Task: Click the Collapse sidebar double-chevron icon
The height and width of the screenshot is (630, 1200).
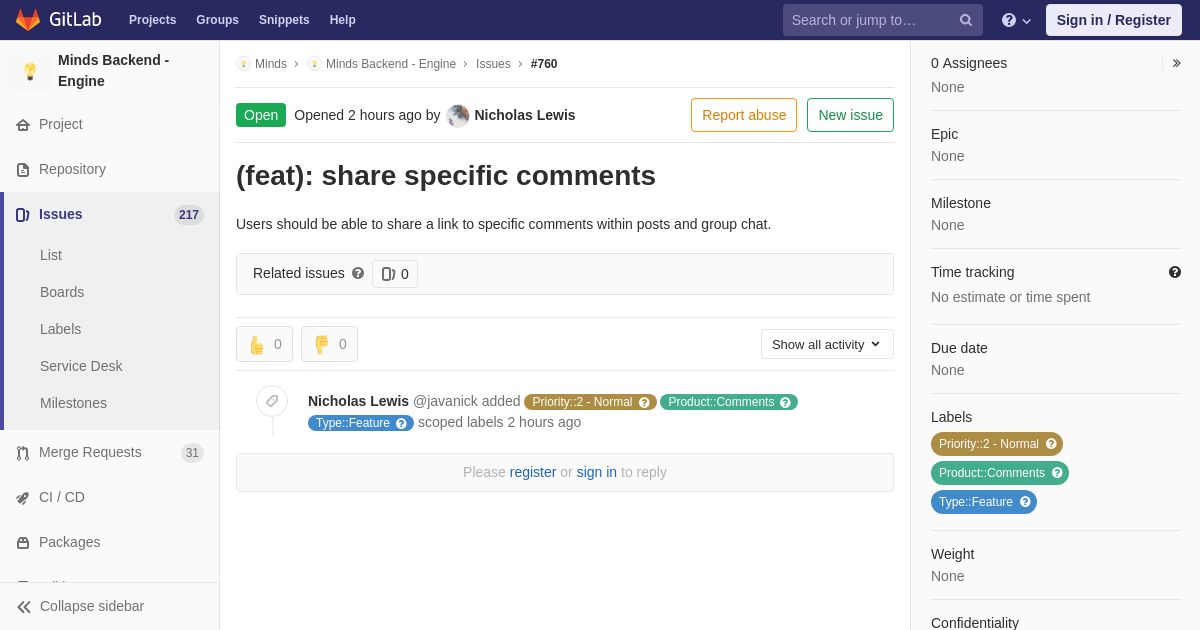Action: tap(24, 607)
